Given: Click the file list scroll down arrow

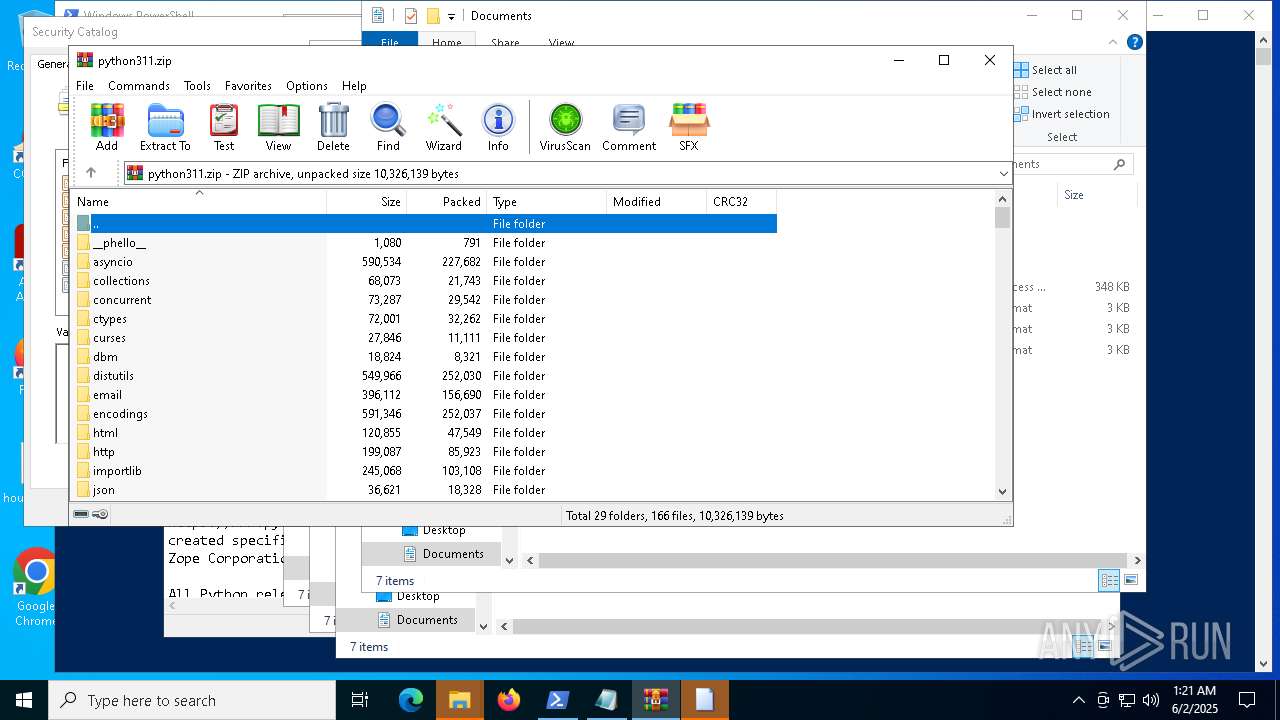Looking at the screenshot, I should (x=1003, y=491).
